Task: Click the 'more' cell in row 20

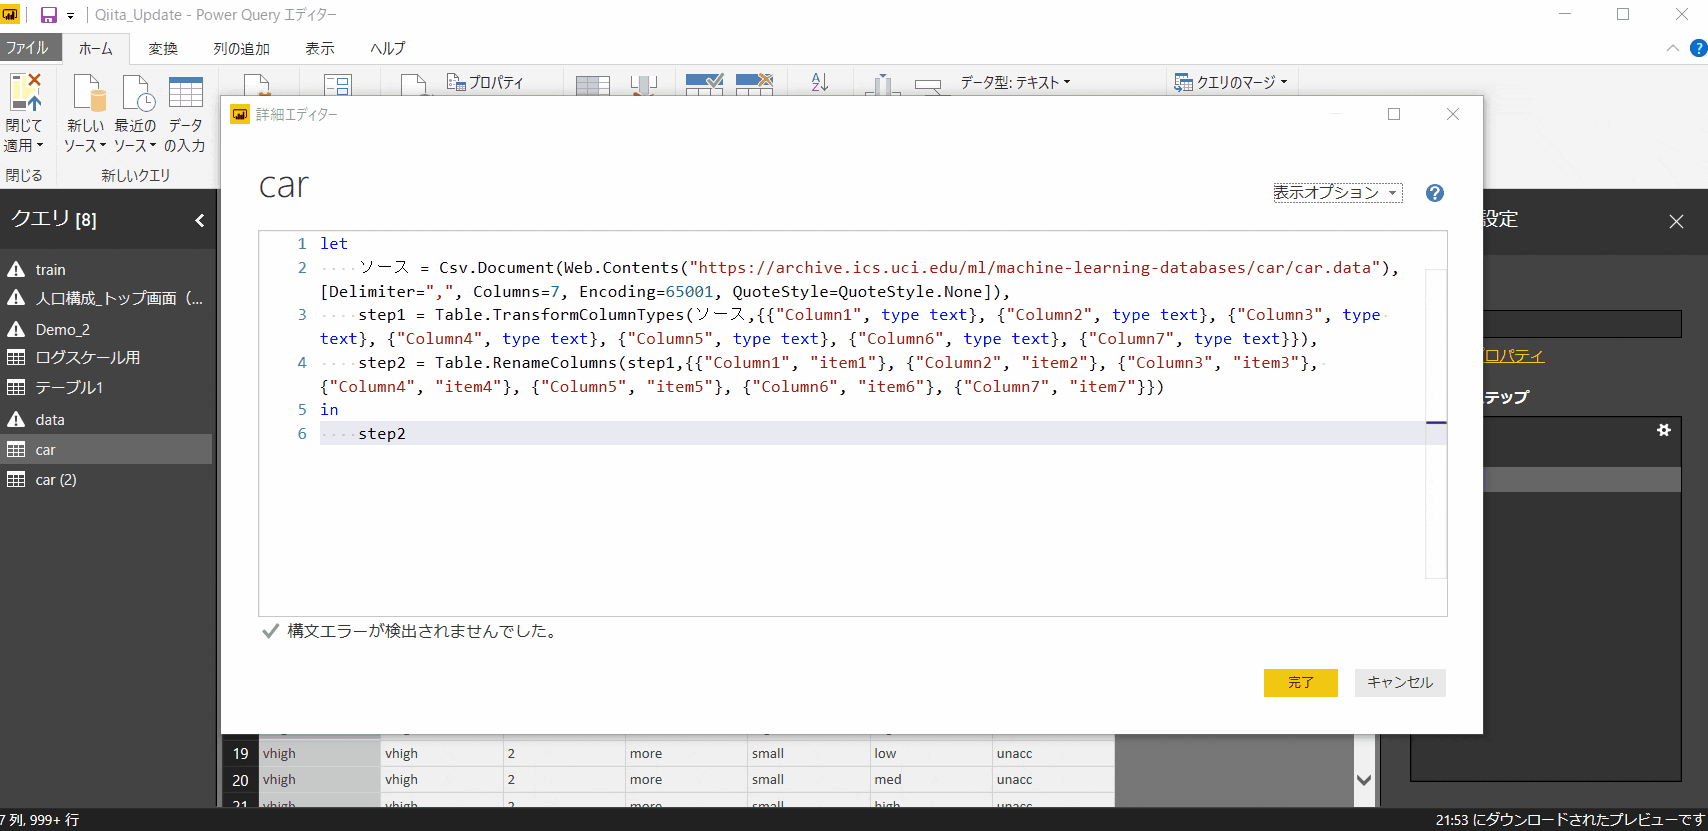Action: [686, 779]
